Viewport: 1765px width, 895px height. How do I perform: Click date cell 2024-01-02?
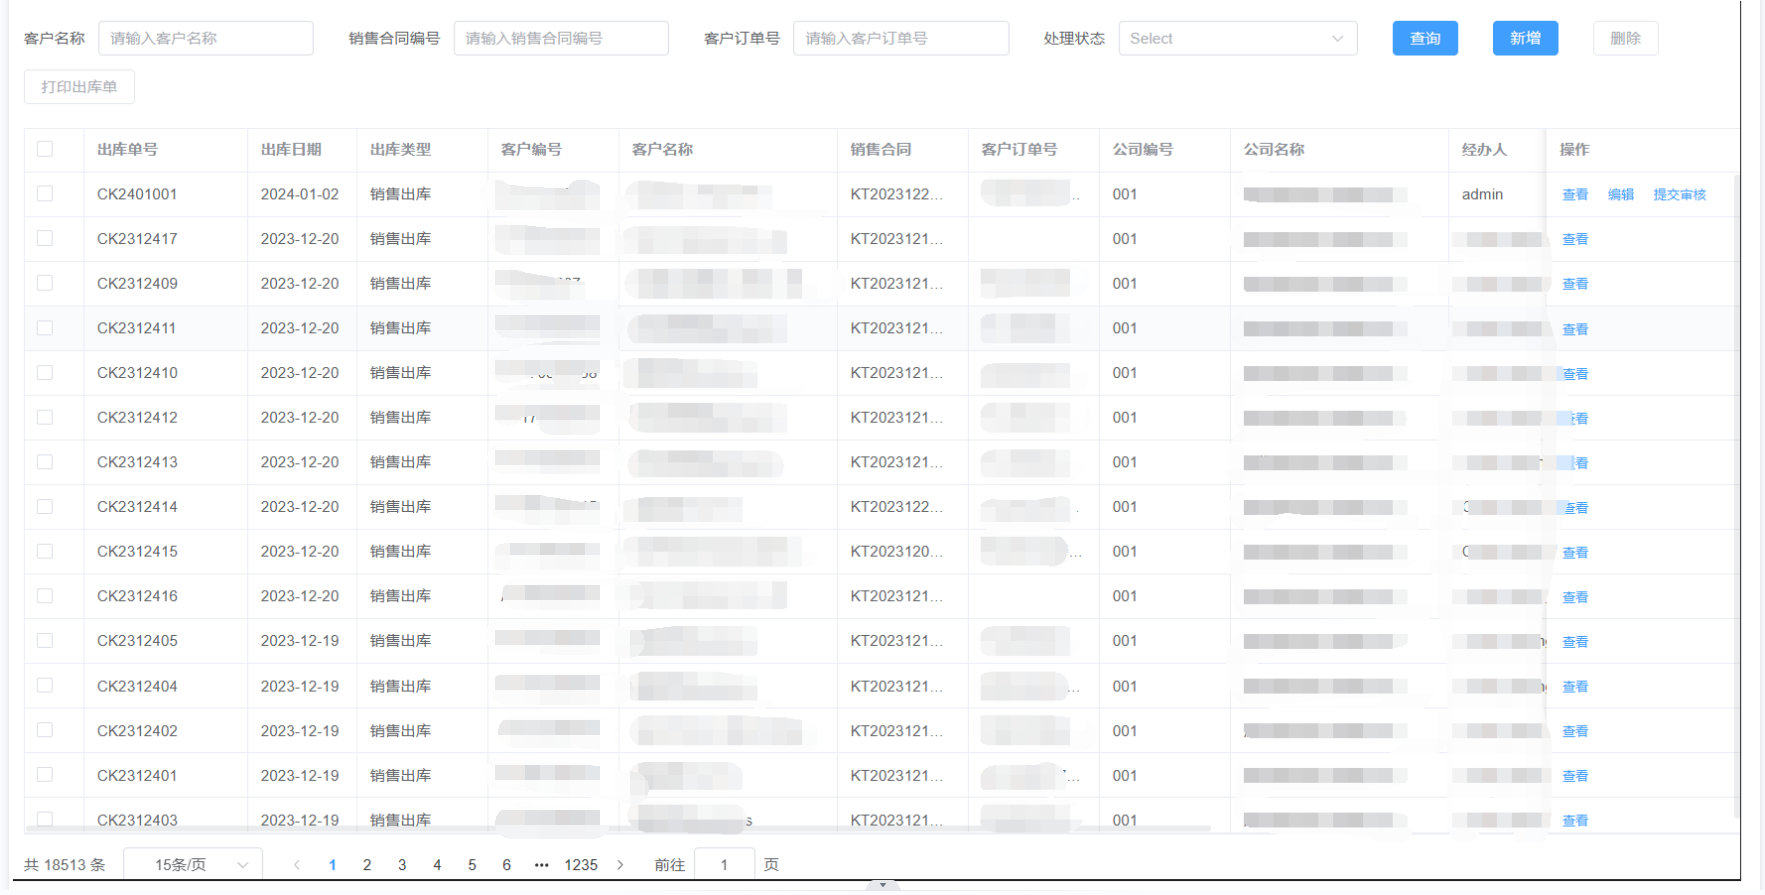point(300,194)
